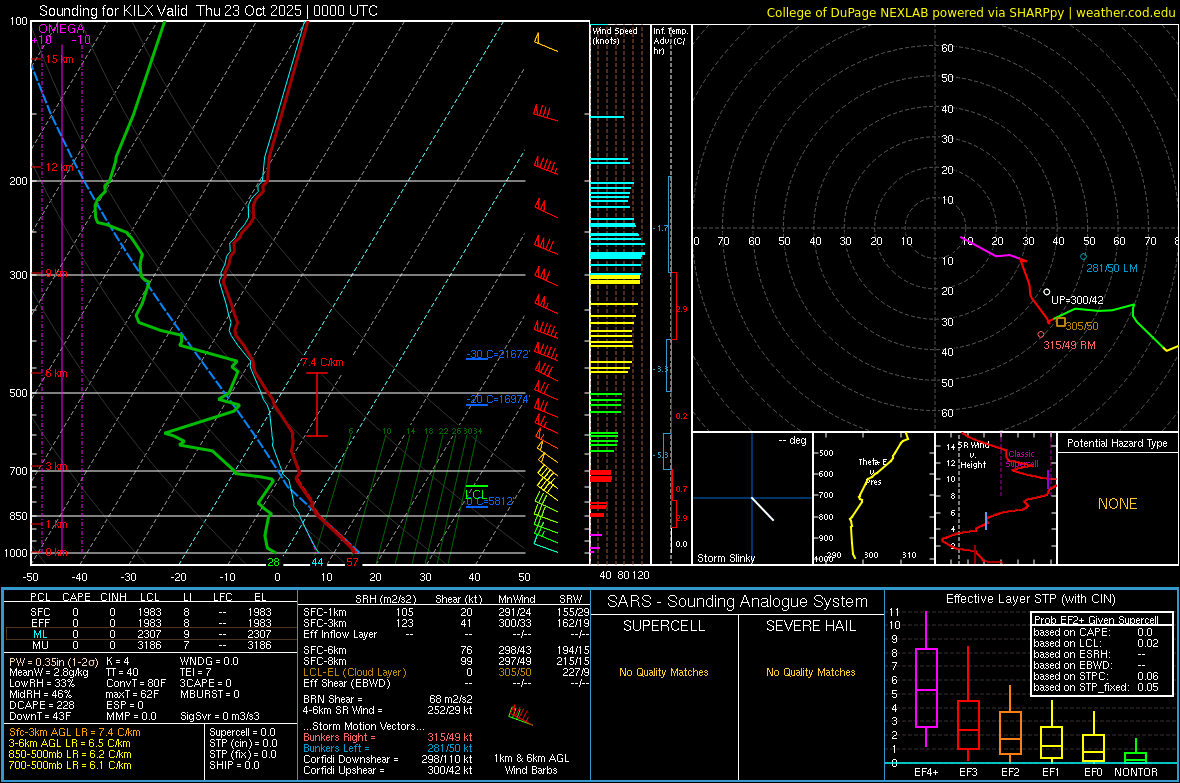Open the weather.cod.edu NEXLAB credit link
This screenshot has height=783, width=1180.
pyautogui.click(x=970, y=12)
